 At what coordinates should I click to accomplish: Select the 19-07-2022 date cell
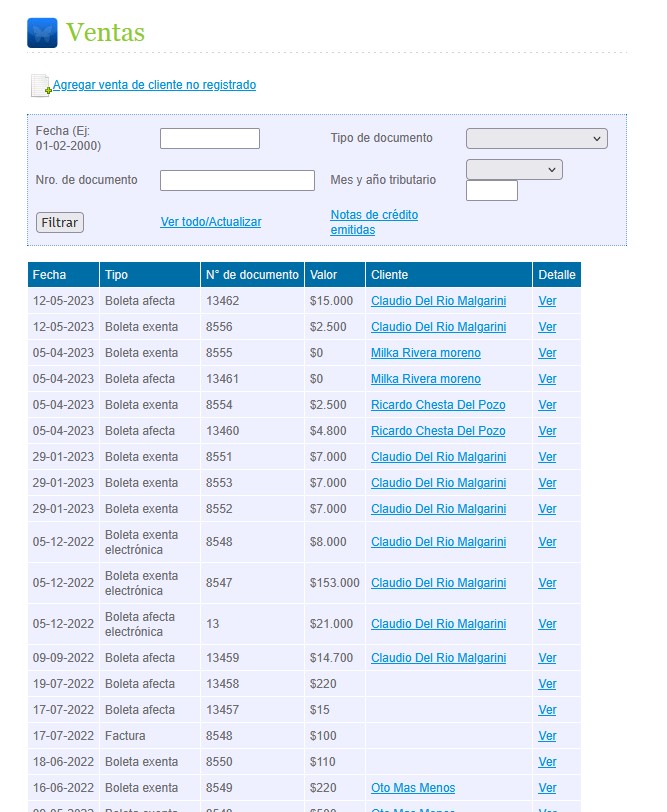coord(63,684)
